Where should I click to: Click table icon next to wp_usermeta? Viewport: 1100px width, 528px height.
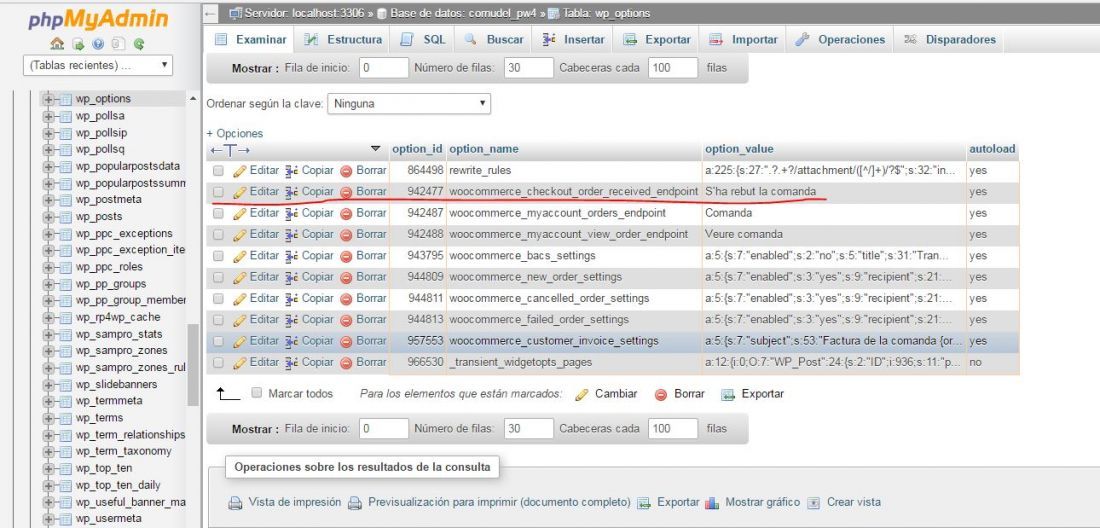pyautogui.click(x=66, y=519)
